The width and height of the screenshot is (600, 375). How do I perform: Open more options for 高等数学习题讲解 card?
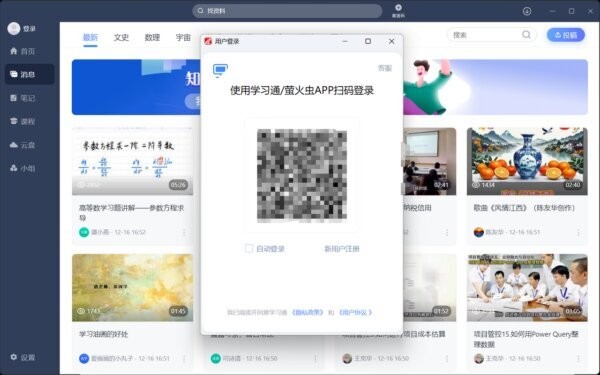(184, 232)
